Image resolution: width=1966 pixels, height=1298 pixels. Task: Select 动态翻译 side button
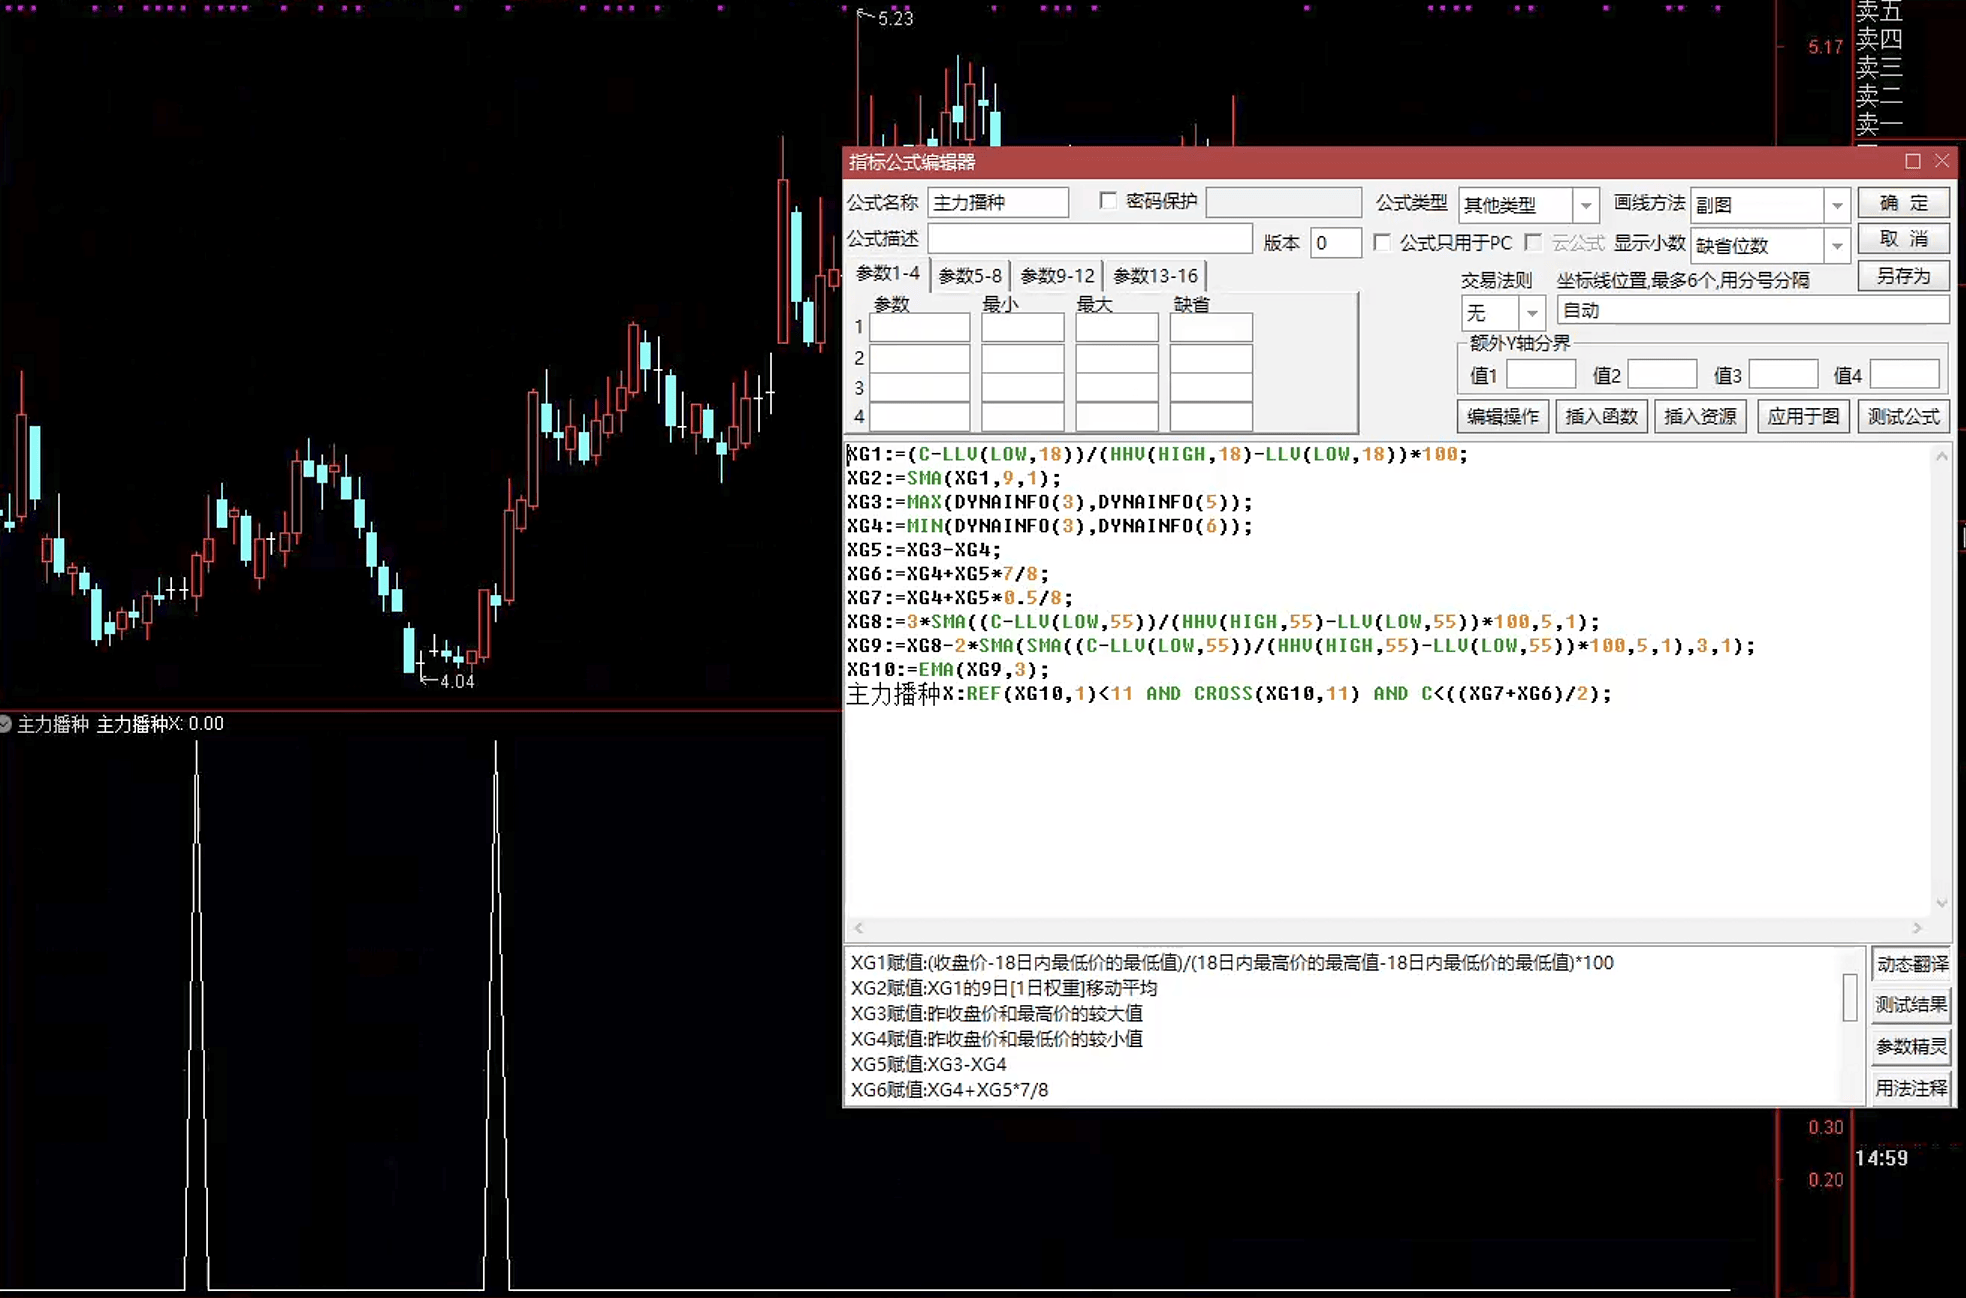pyautogui.click(x=1912, y=964)
